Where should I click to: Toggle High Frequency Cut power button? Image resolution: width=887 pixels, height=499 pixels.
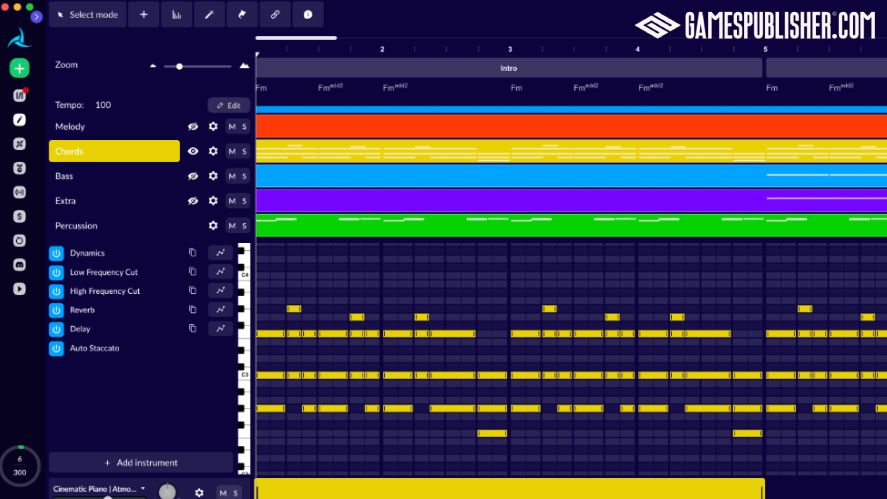coord(56,291)
